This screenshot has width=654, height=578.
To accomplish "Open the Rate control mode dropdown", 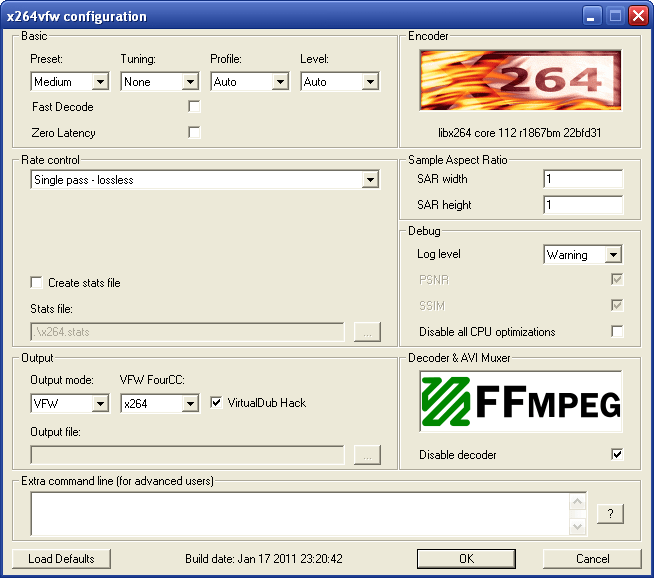I will [x=205, y=180].
